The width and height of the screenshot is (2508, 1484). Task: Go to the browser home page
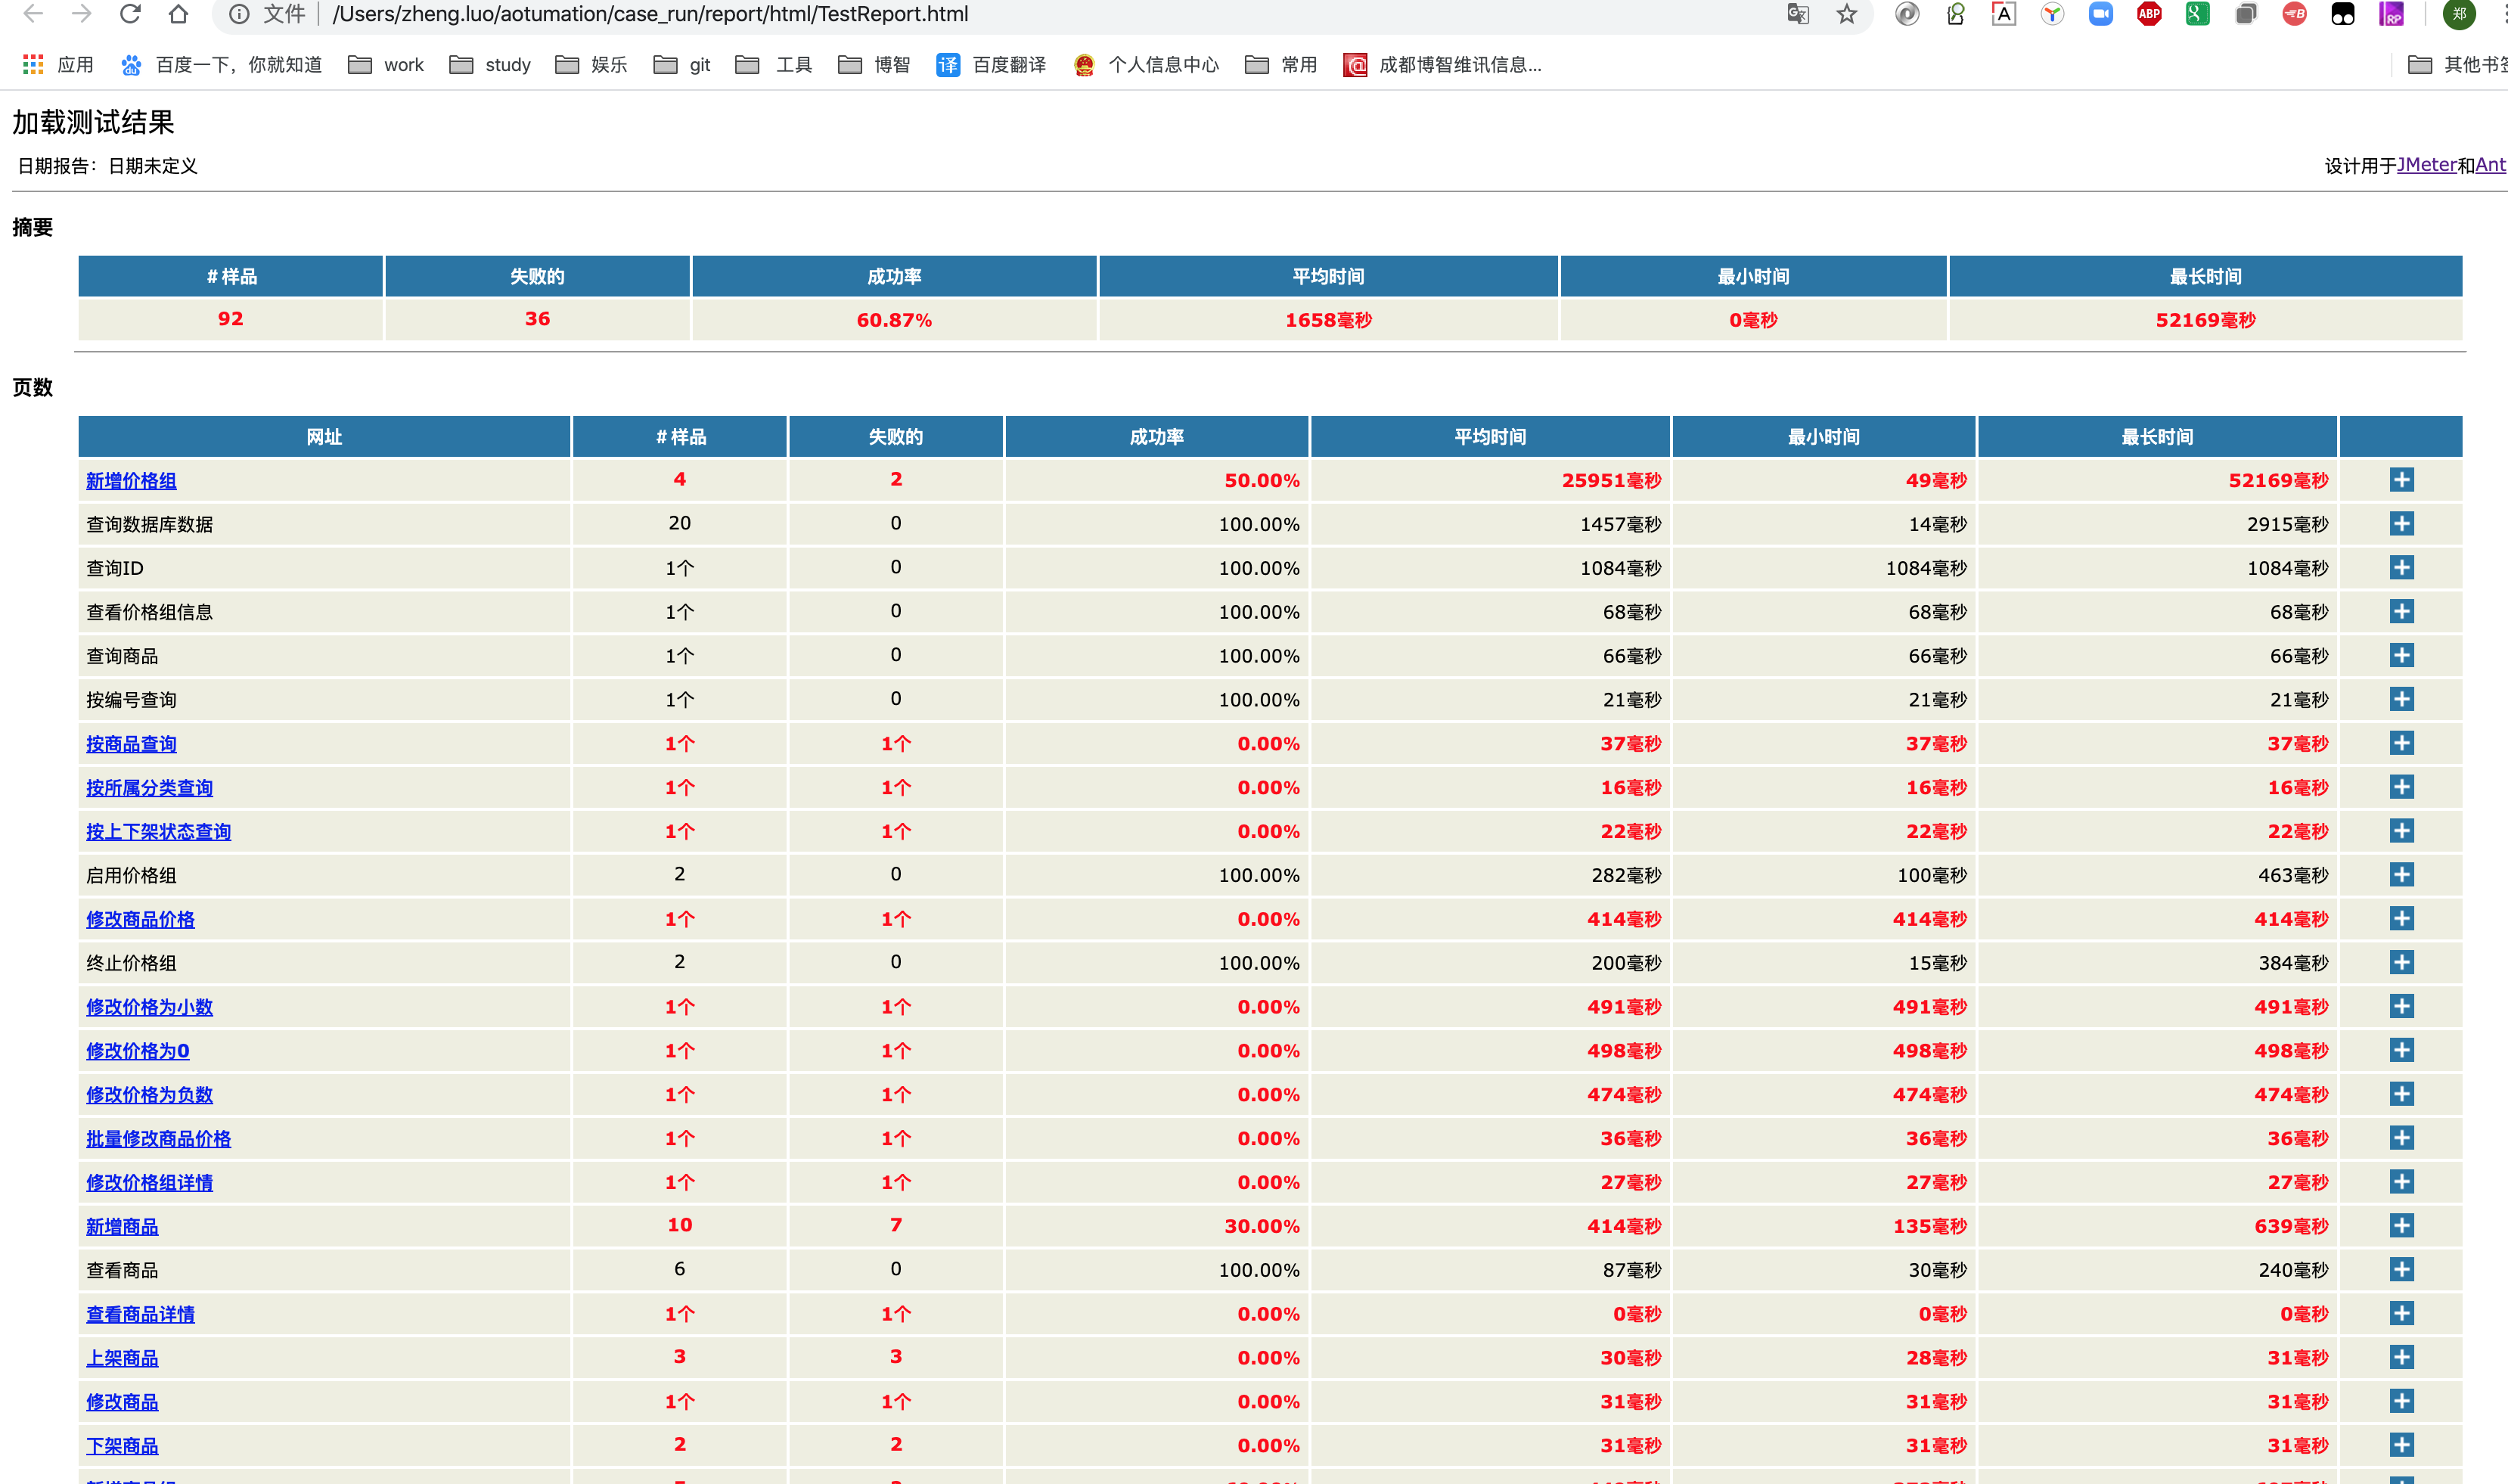pyautogui.click(x=178, y=14)
